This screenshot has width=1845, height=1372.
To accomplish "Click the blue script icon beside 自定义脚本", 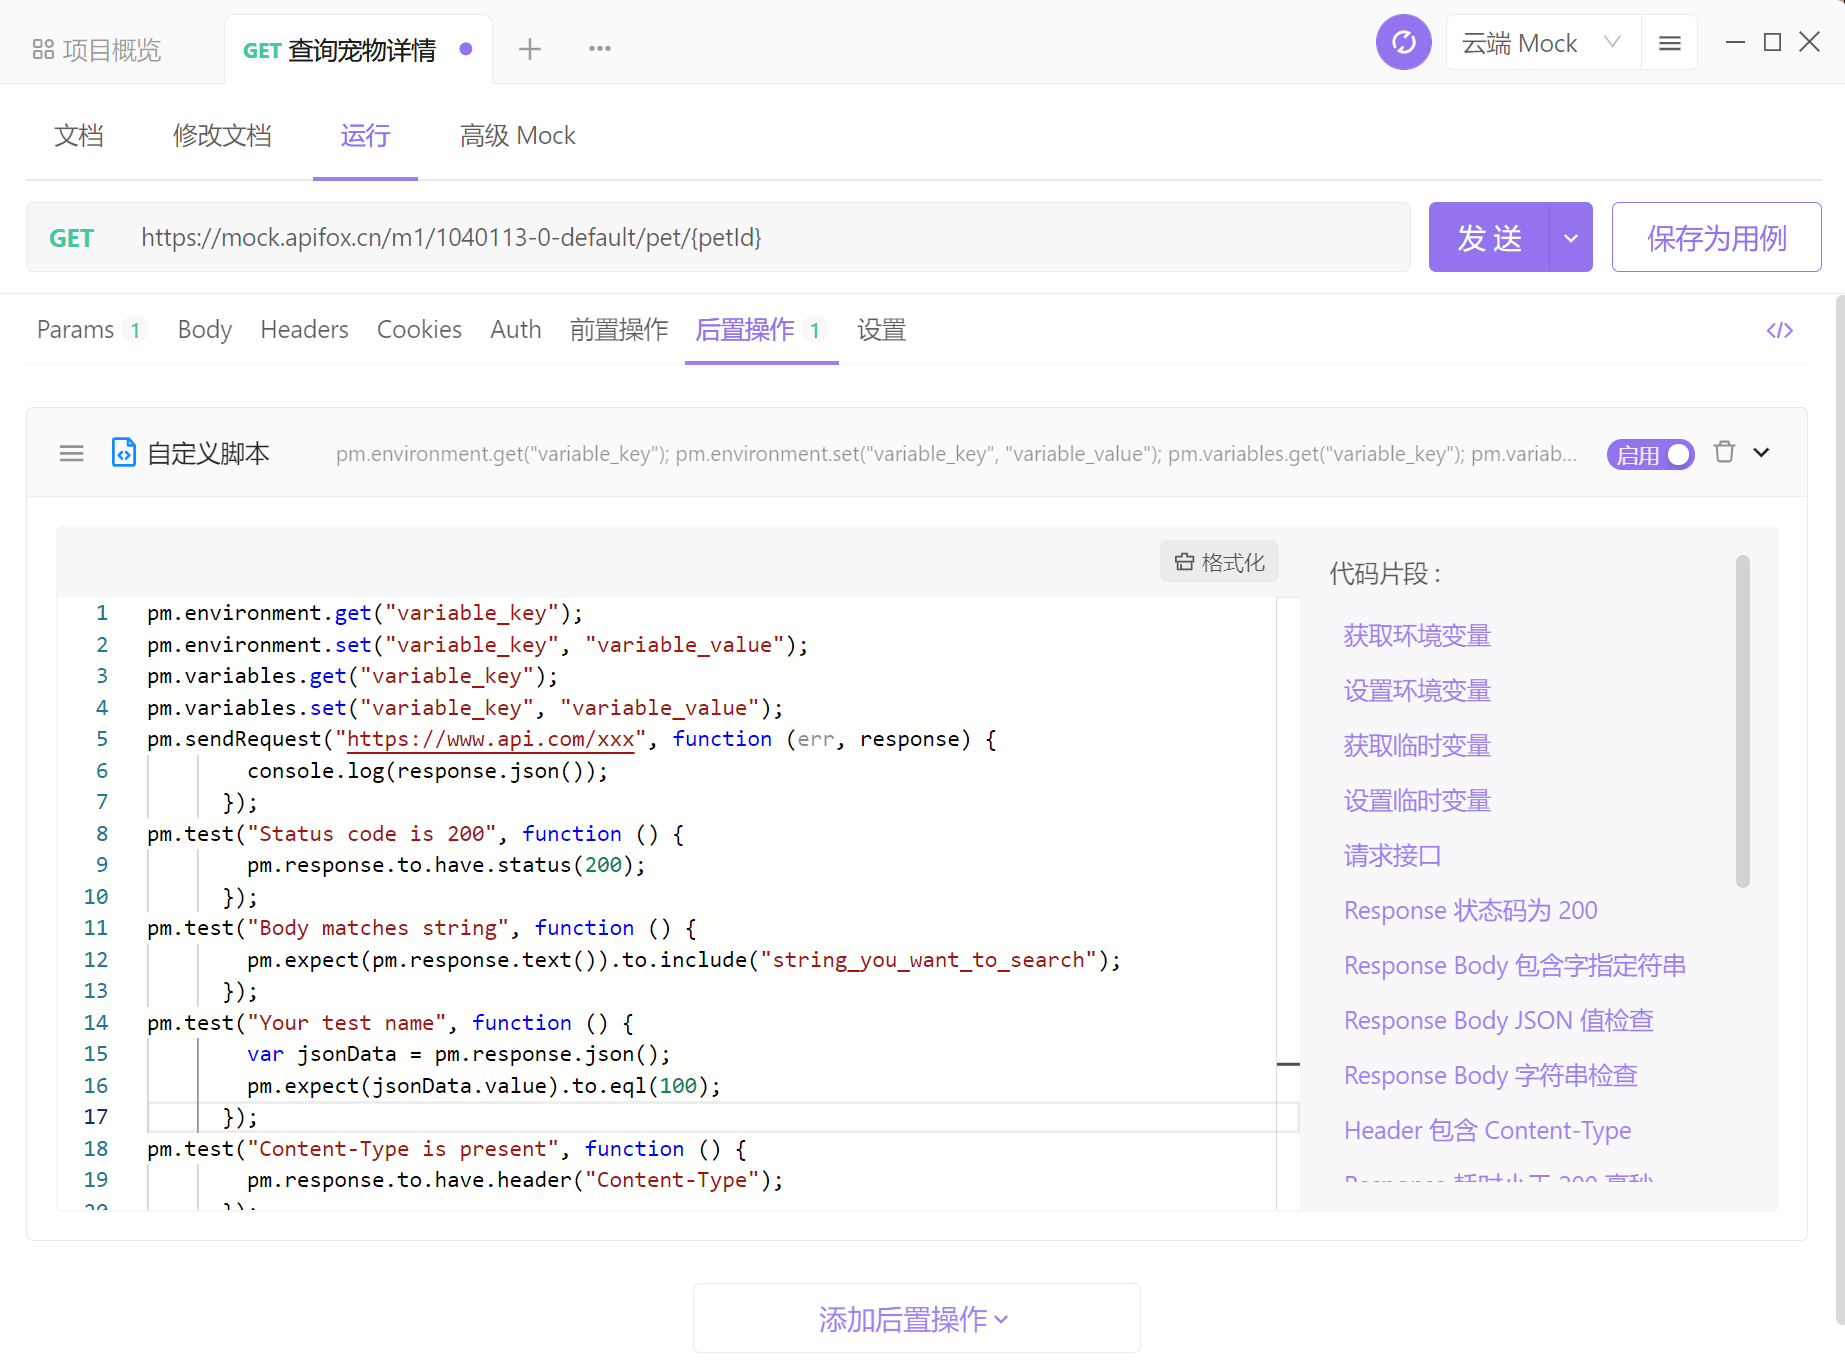I will (x=122, y=453).
